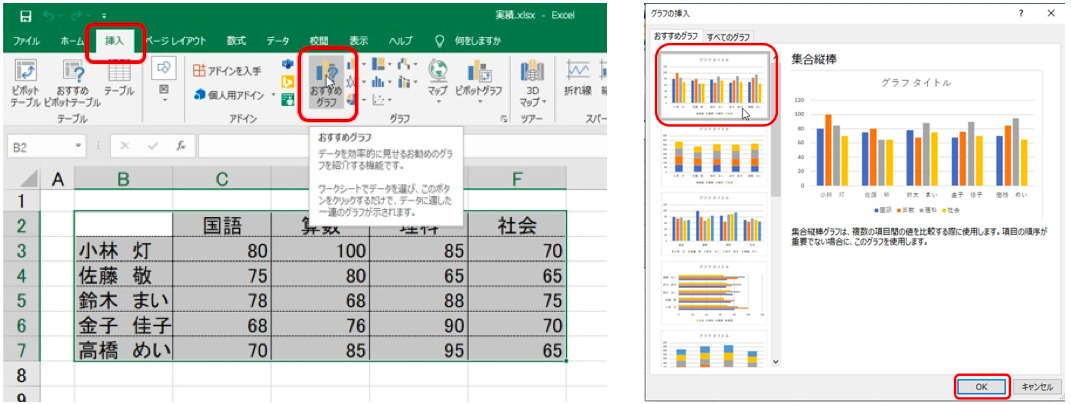Click the formula bar enter (checkmark) icon
The width and height of the screenshot is (1071, 404).
tap(154, 146)
